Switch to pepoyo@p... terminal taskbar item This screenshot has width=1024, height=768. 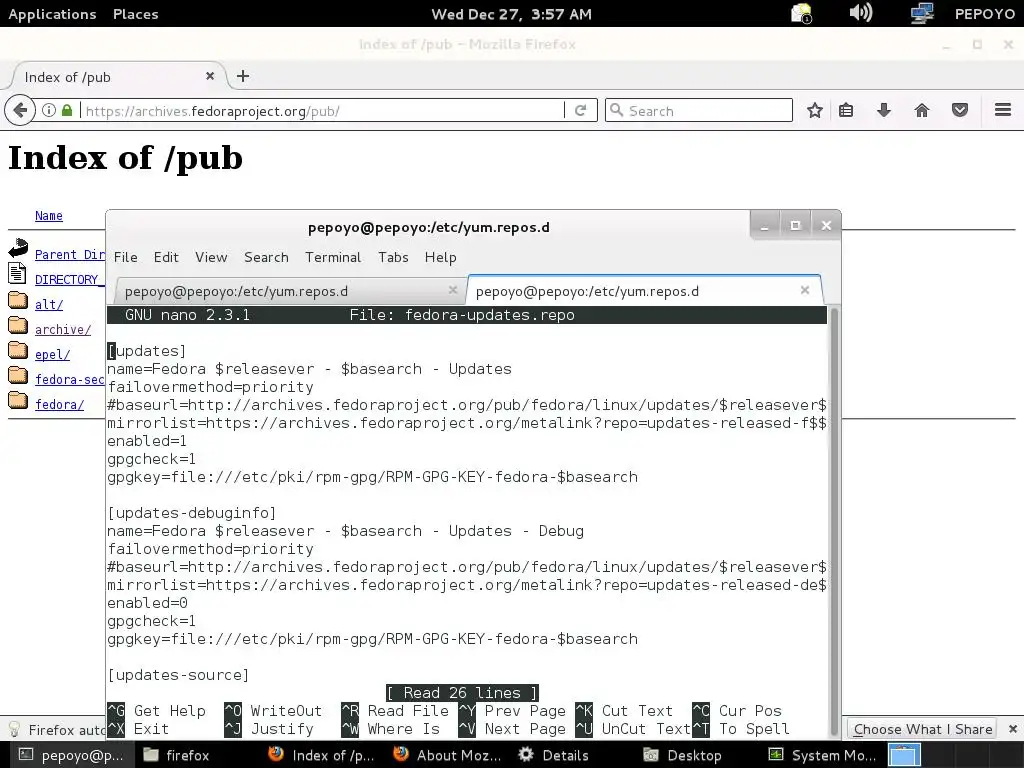[70, 755]
